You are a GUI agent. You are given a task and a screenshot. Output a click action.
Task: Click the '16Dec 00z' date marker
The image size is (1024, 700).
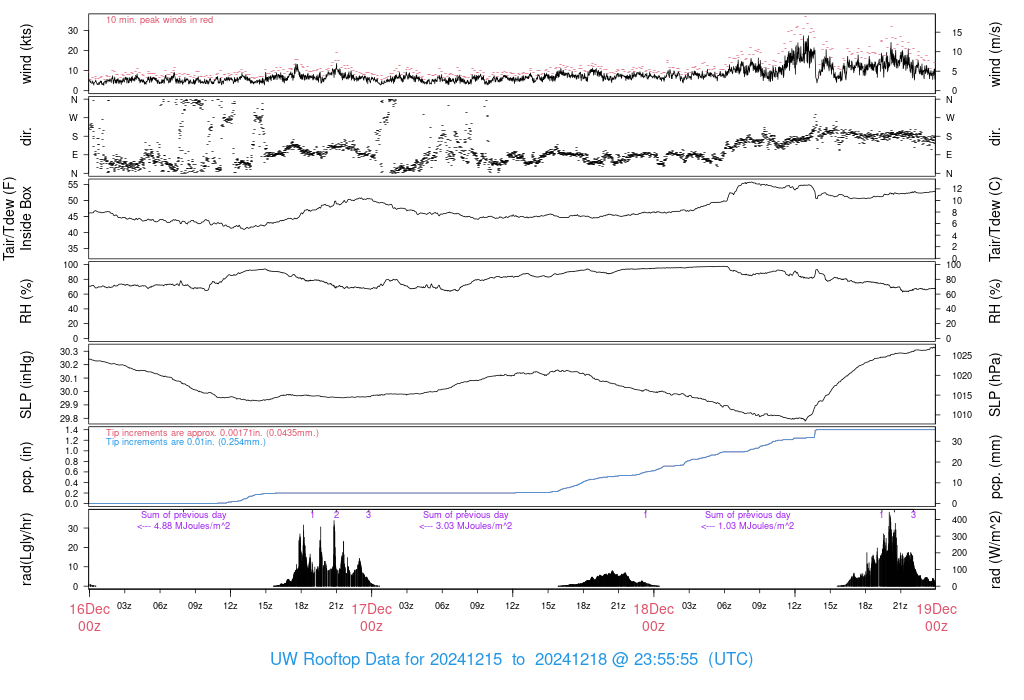pyautogui.click(x=89, y=618)
